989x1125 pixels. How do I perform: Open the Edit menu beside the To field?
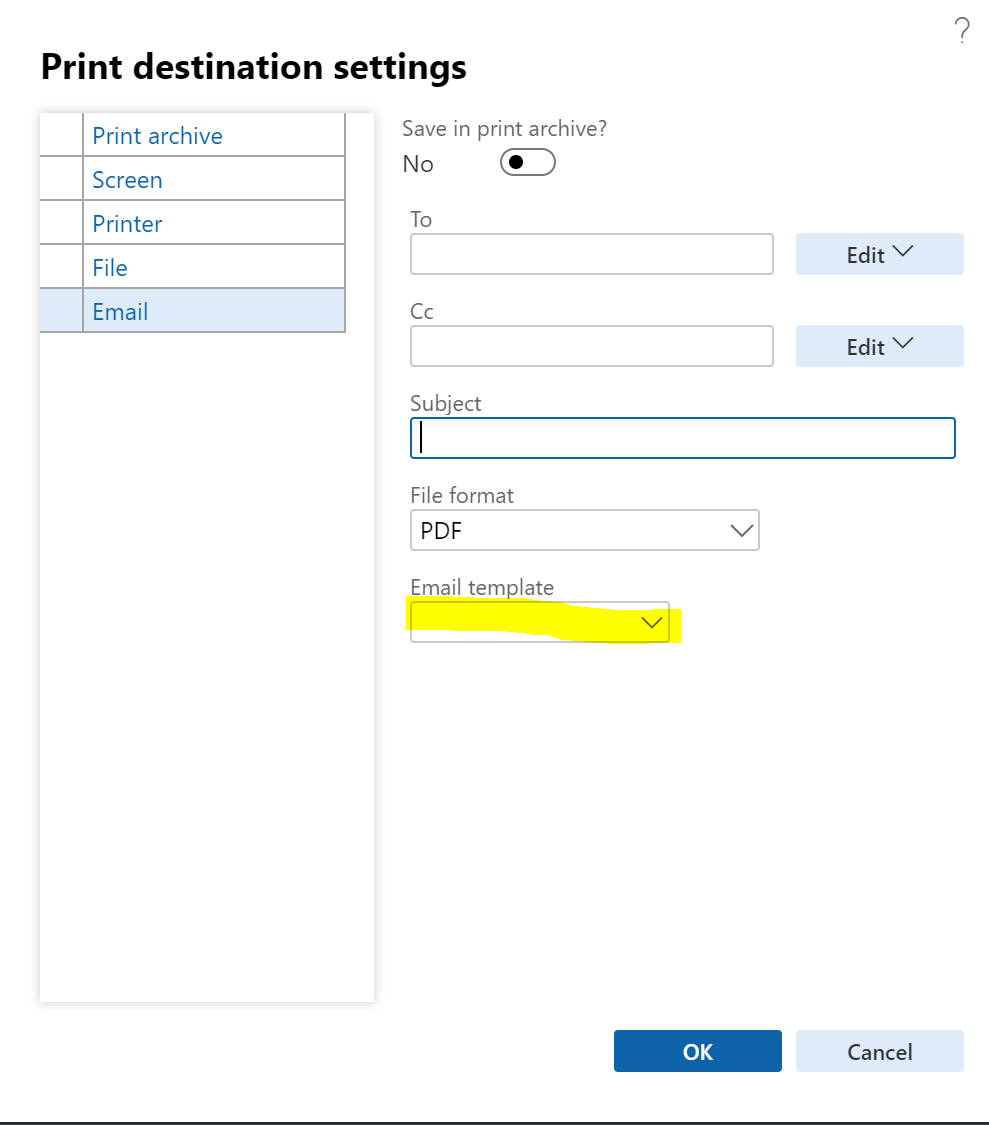pos(879,254)
